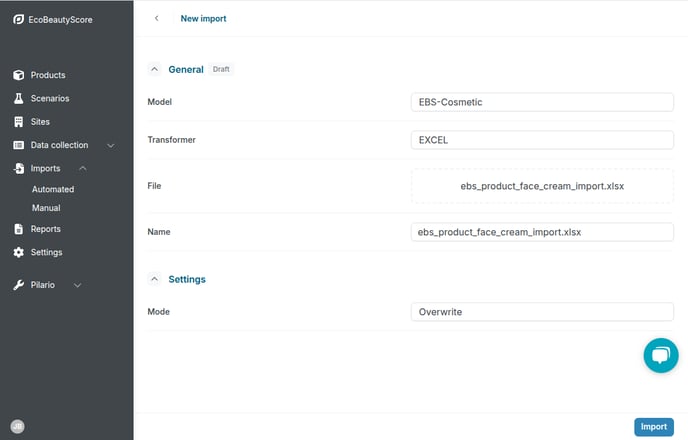Screen dimensions: 688x440
Task: Open the Model dropdown showing EBS-Cosmetic
Action: point(542,102)
